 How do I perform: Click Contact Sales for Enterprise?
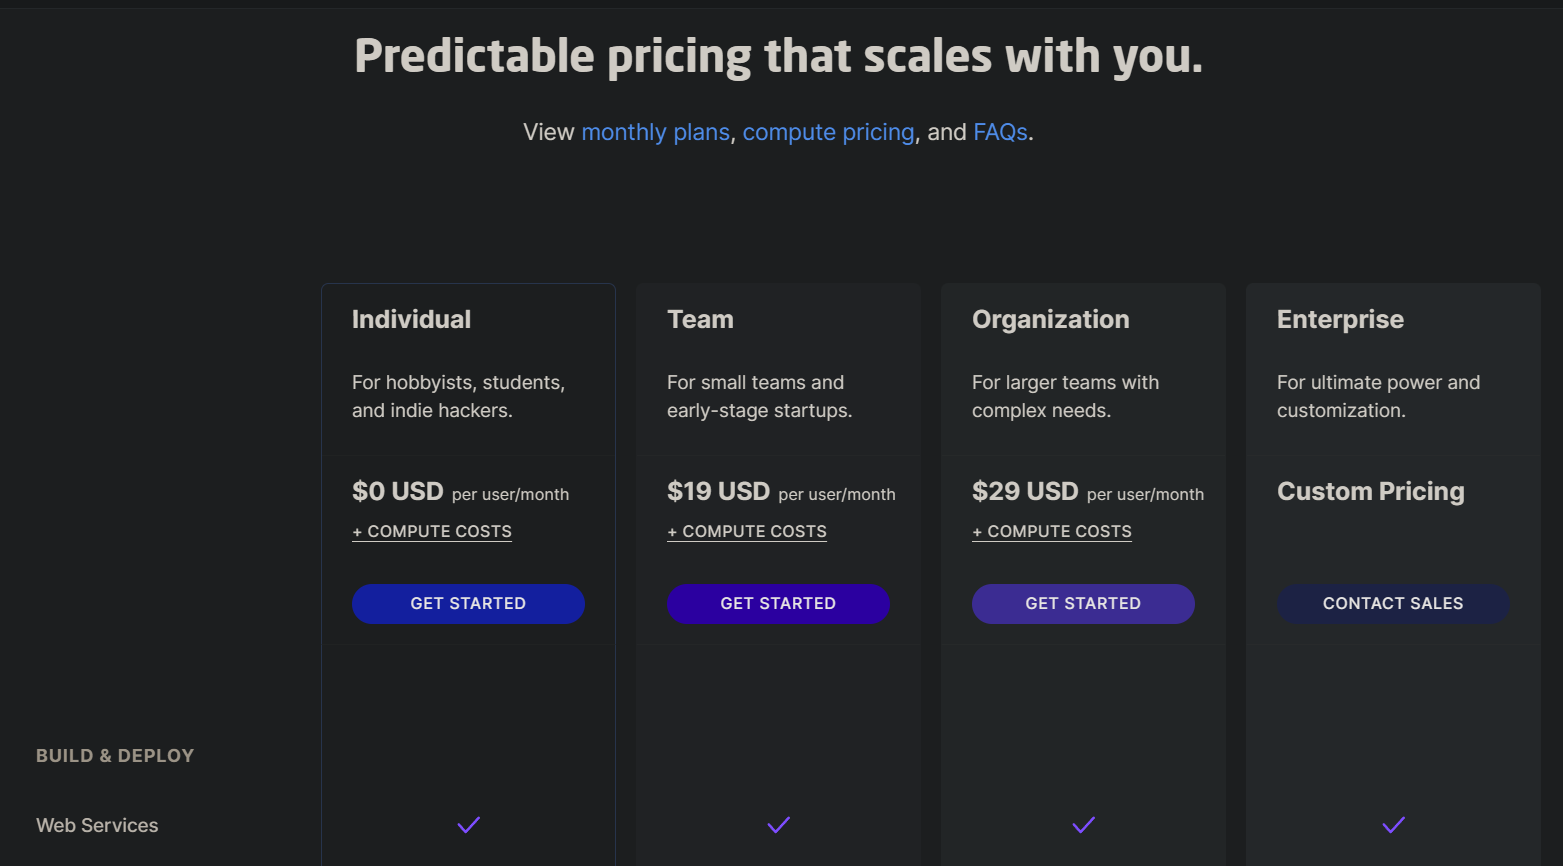1393,604
